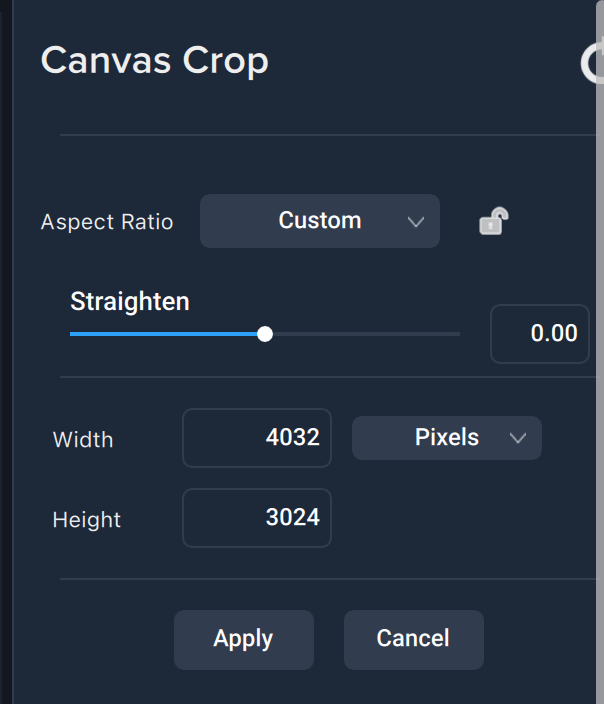Click the Straighten angle value field showing 0.00

click(540, 334)
